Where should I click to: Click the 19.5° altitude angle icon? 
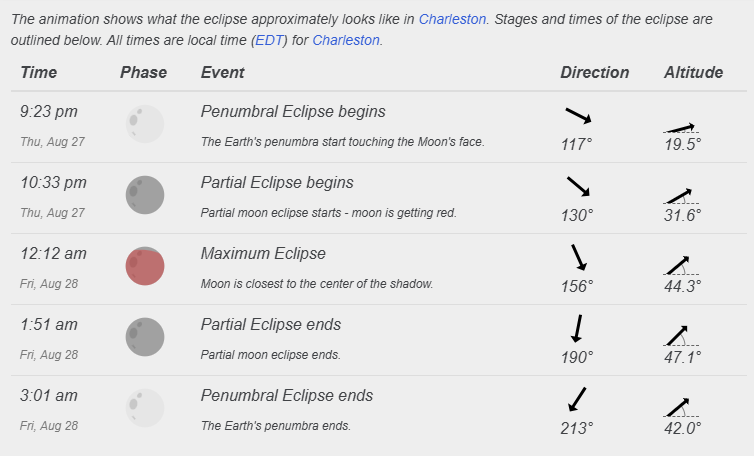(681, 128)
